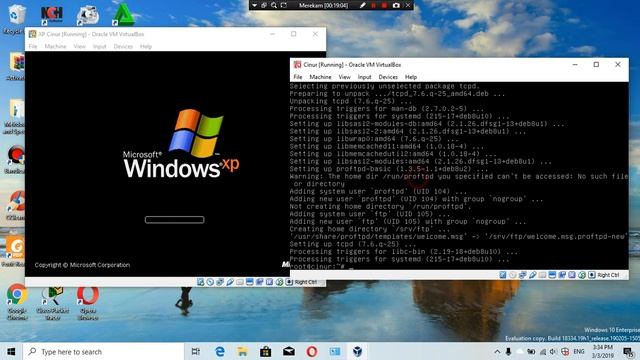The width and height of the screenshot is (640, 360).
Task: Open View menu in Cinur window
Action: coord(344,77)
